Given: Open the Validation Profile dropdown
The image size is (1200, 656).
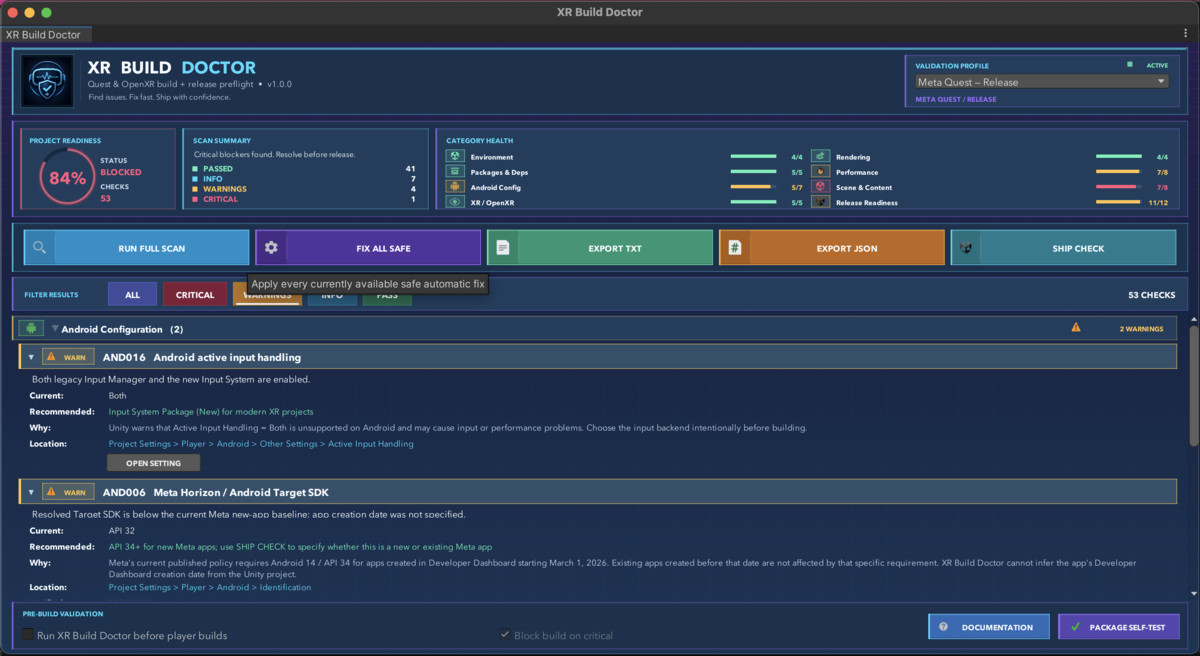Looking at the screenshot, I should pos(1042,82).
